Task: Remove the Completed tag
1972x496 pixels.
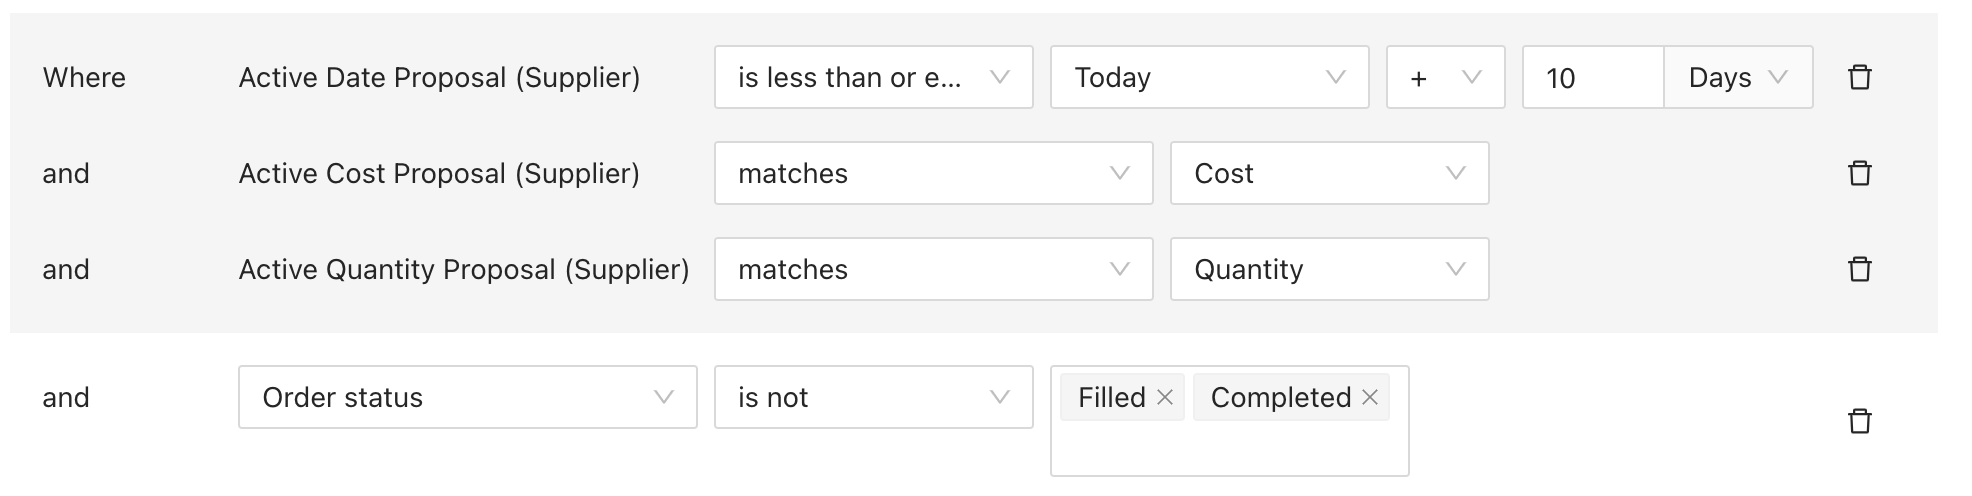Action: point(1370,397)
